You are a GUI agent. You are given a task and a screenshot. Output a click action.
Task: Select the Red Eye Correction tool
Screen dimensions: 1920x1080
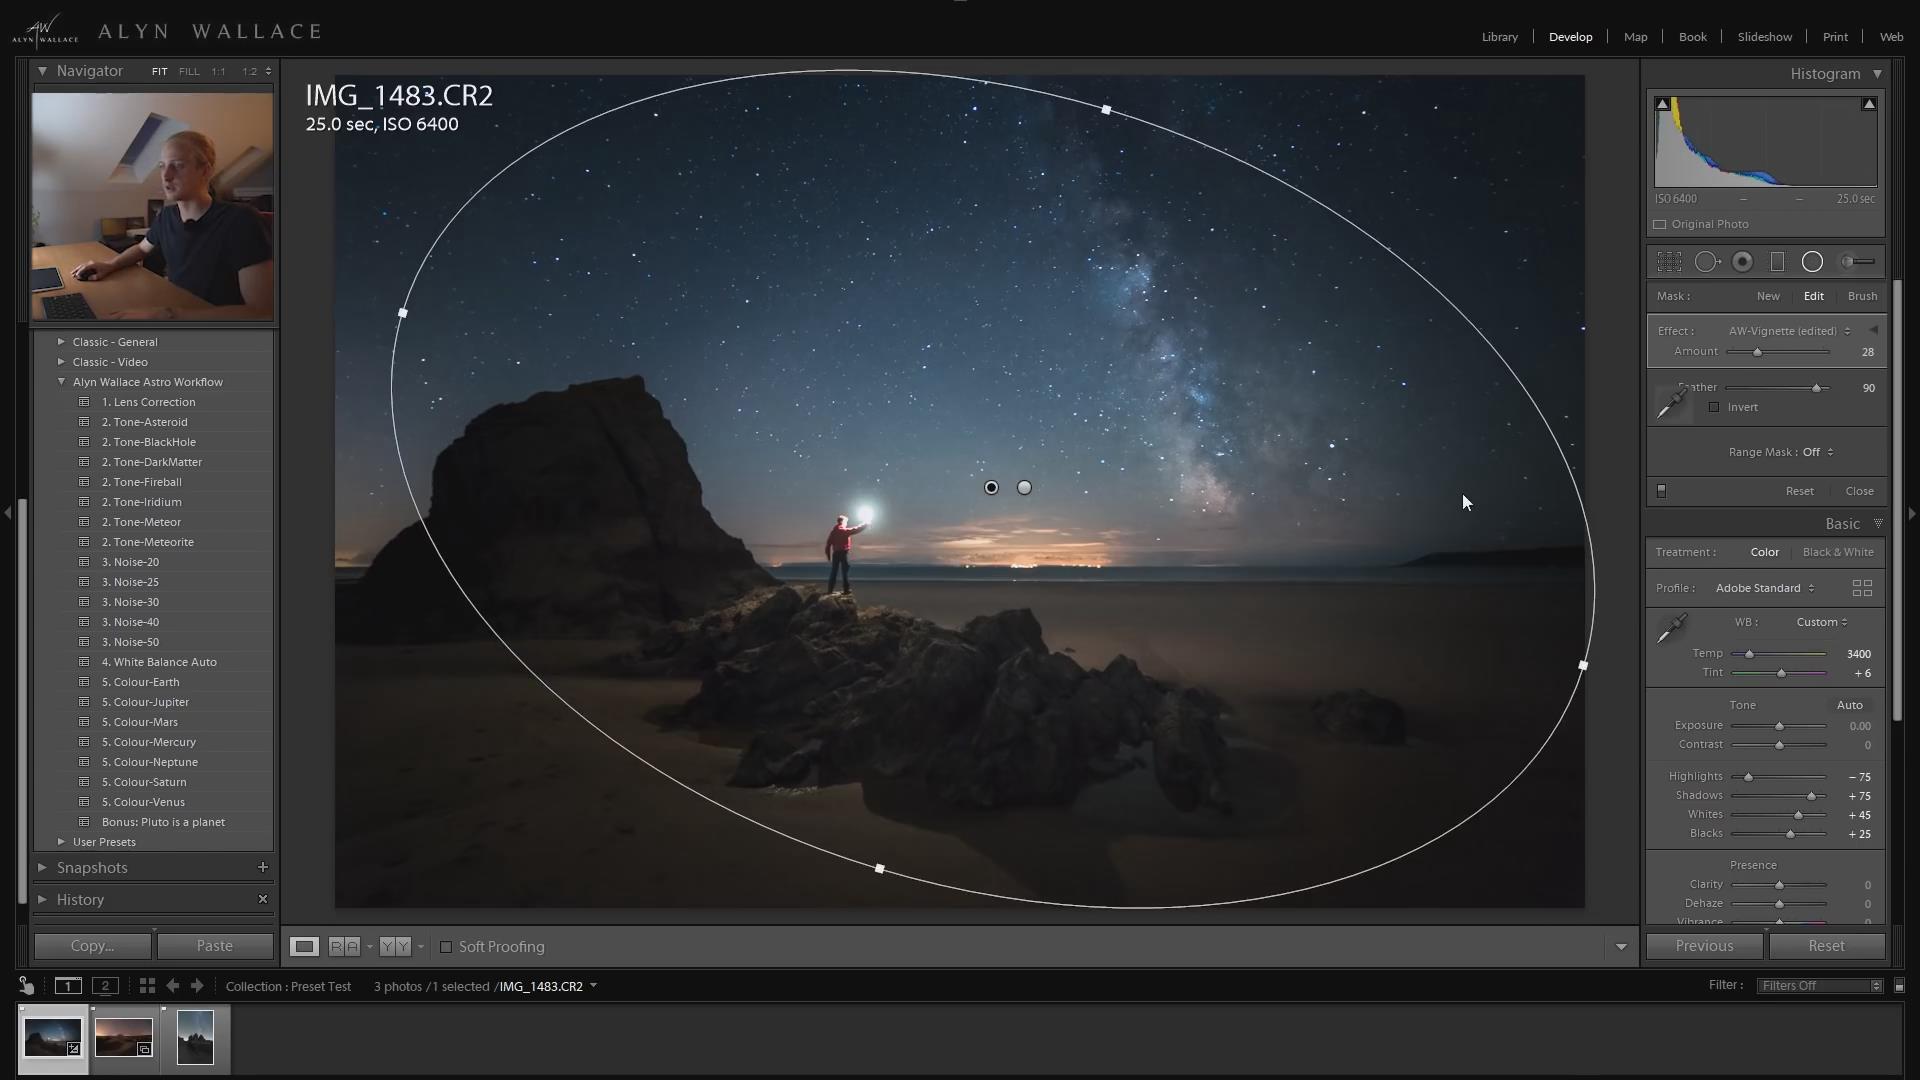pyautogui.click(x=1742, y=262)
